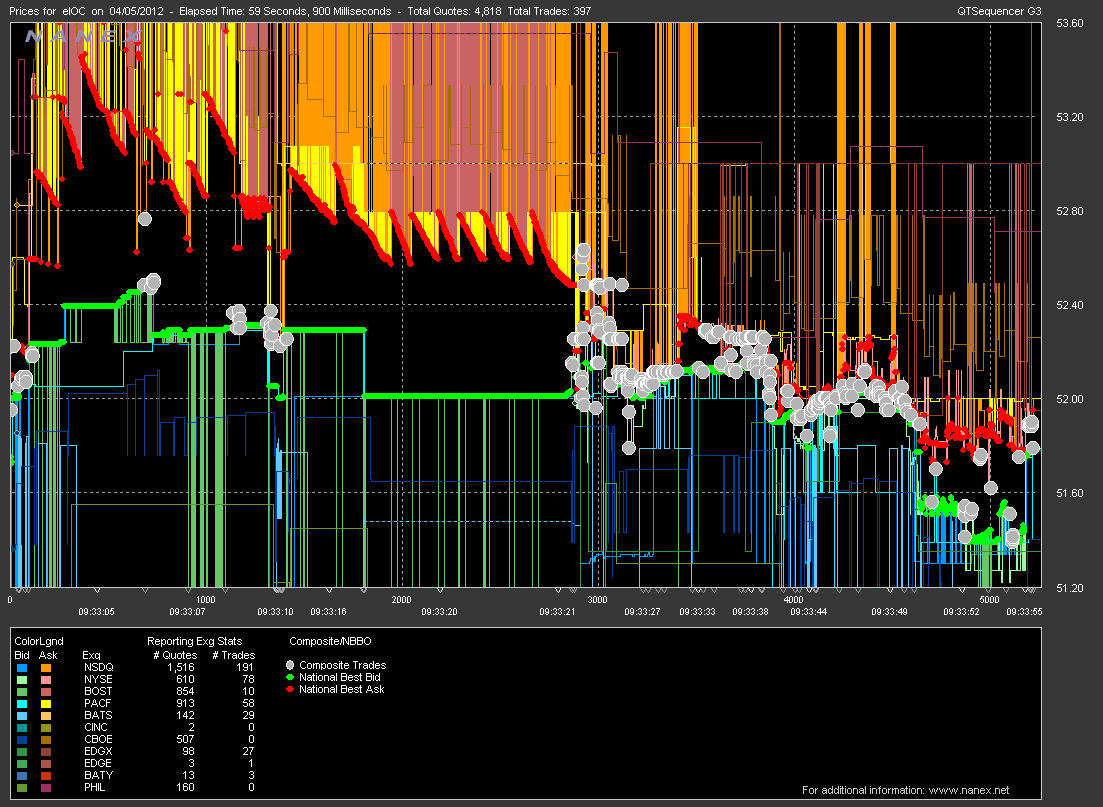Click the EDGX exchange label
Viewport: 1103px width, 807px height.
[97, 750]
